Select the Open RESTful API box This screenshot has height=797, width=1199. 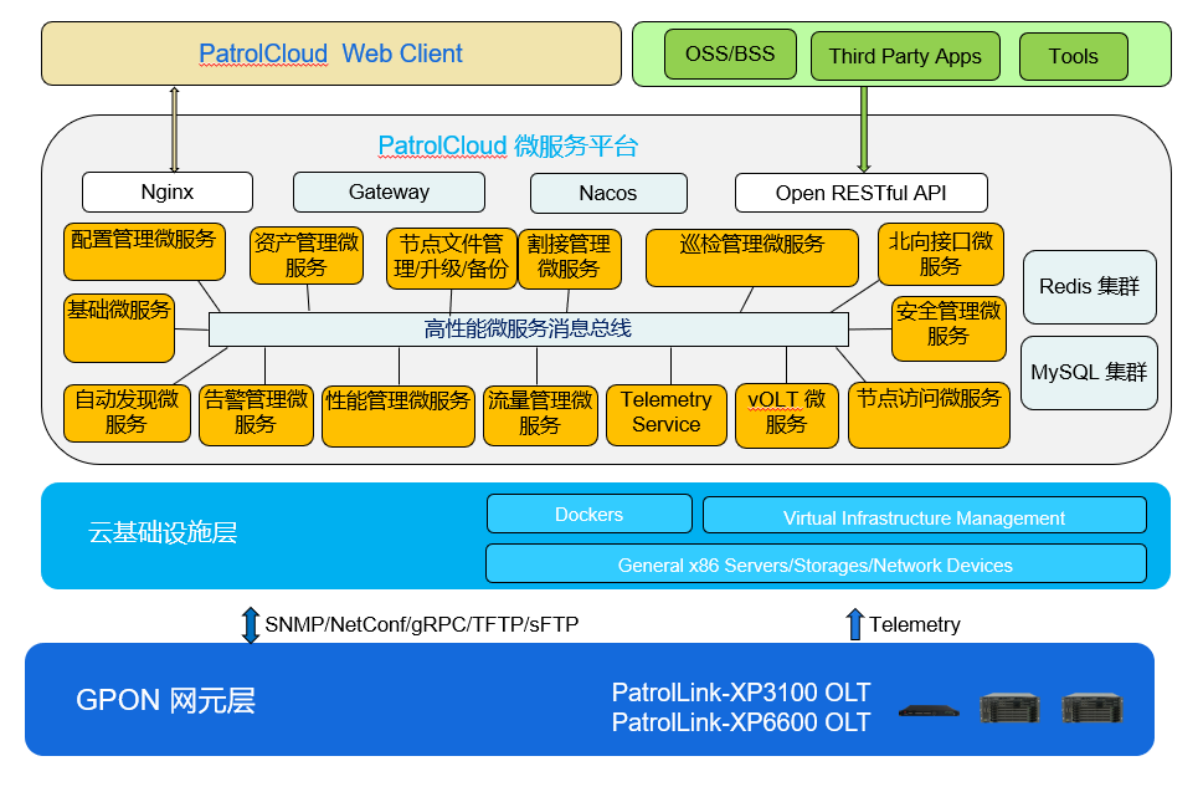pyautogui.click(x=861, y=193)
